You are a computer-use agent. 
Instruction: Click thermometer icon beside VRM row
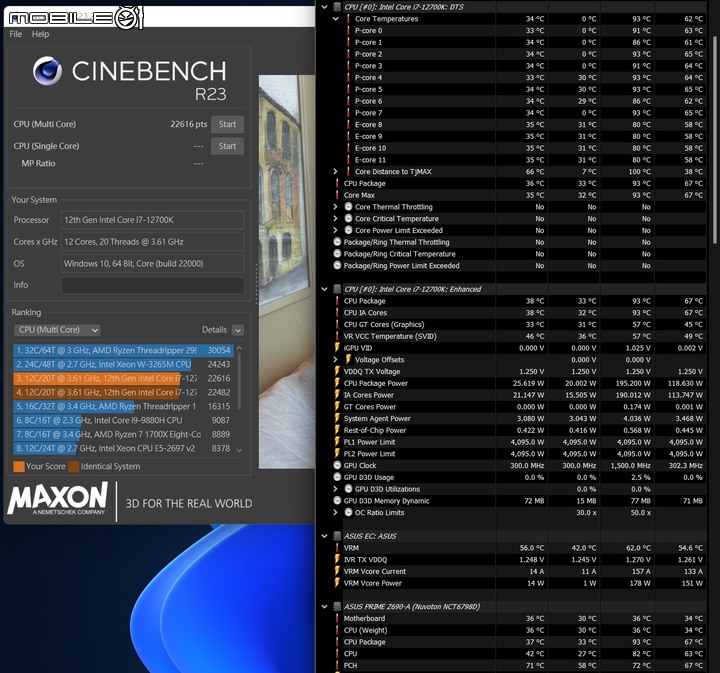click(x=337, y=548)
